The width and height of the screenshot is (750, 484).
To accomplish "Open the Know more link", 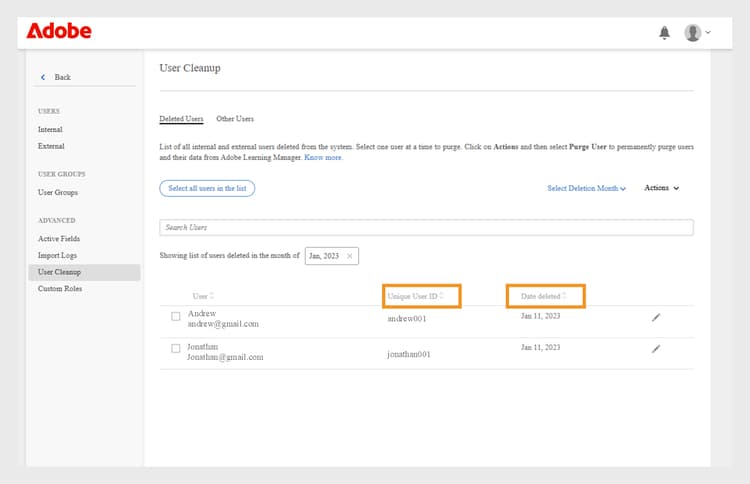I will coord(323,157).
